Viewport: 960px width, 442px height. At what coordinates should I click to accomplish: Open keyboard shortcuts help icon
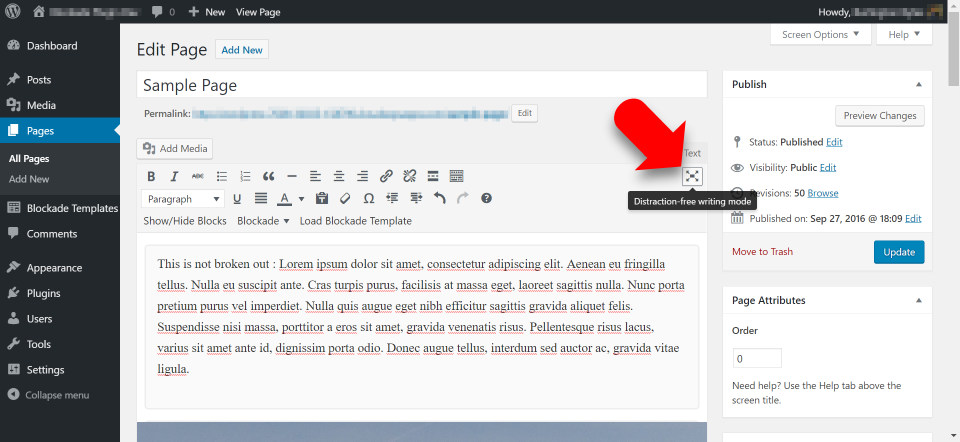pos(486,198)
